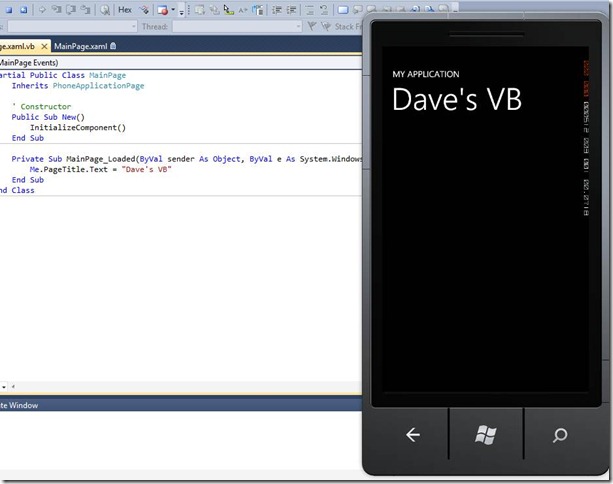The width and height of the screenshot is (613, 484).
Task: Click the ' Constructor comment line
Action: [42, 106]
